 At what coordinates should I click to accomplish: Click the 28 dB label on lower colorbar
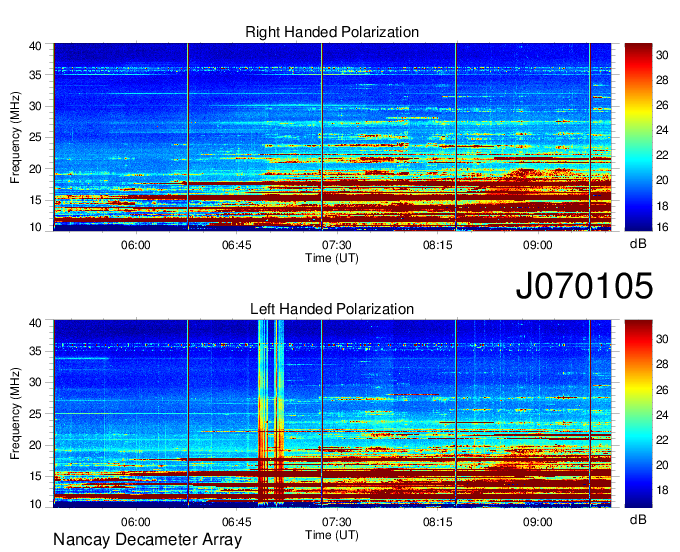coord(662,364)
